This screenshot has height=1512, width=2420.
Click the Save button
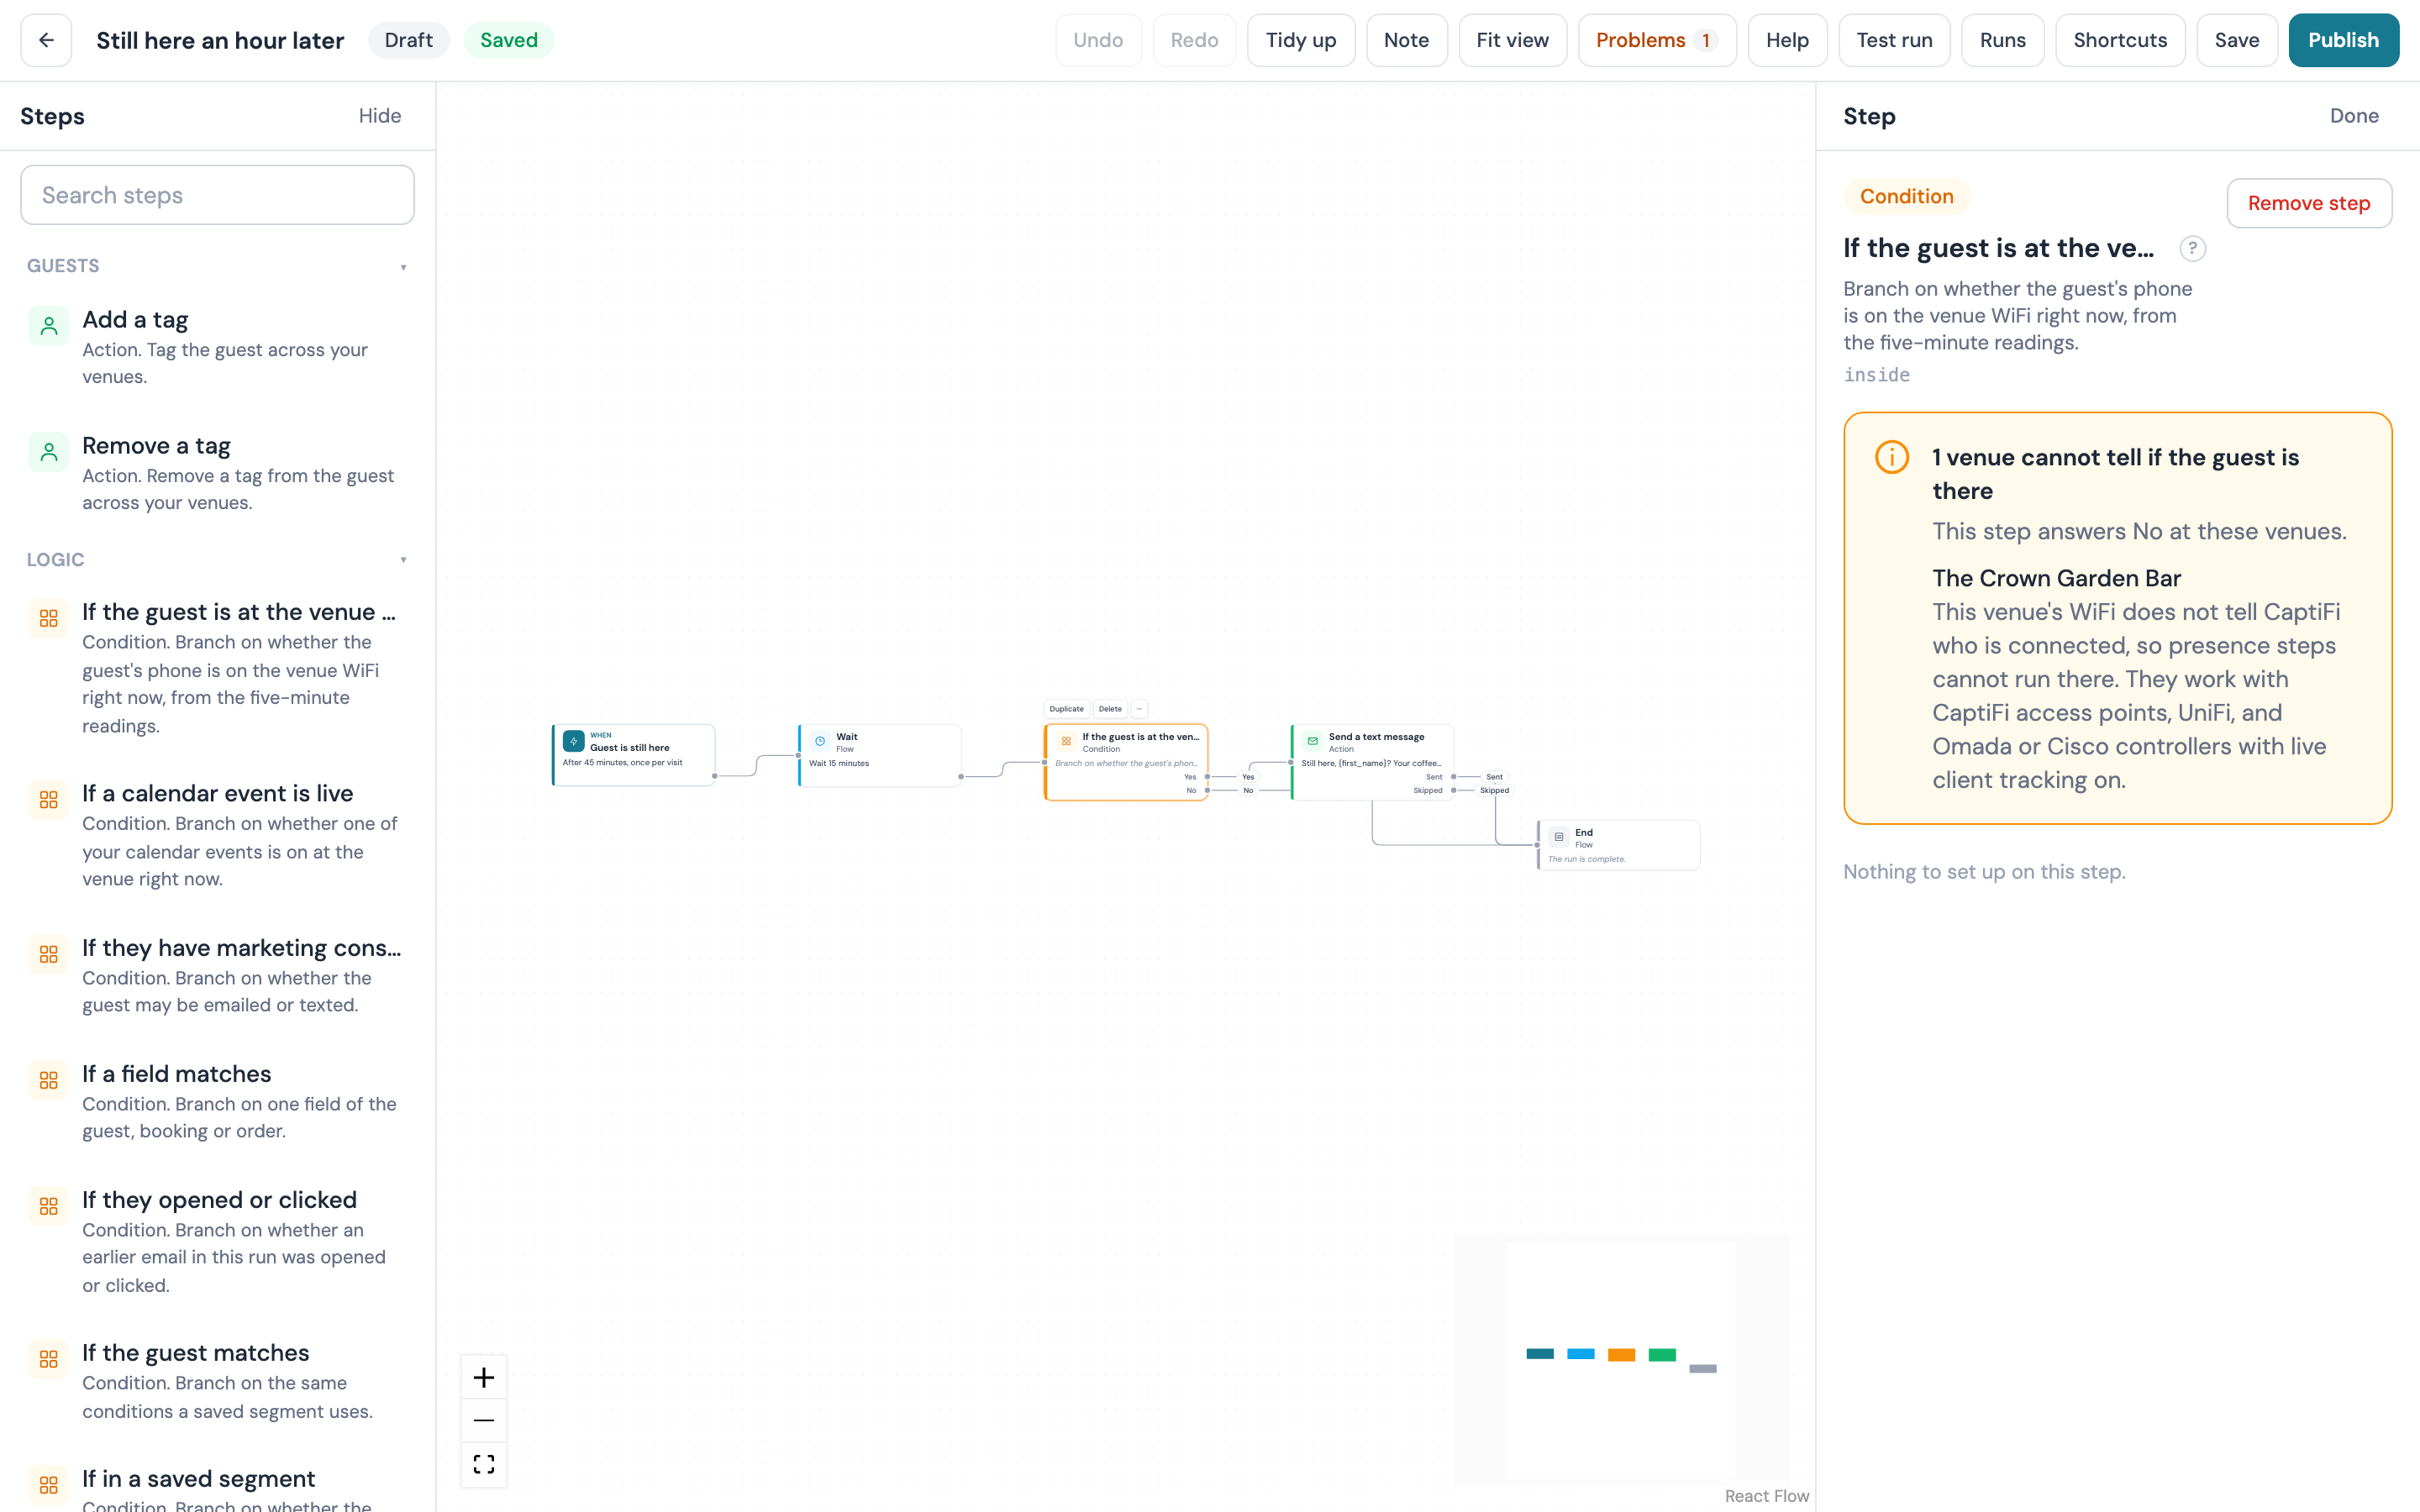2237,40
